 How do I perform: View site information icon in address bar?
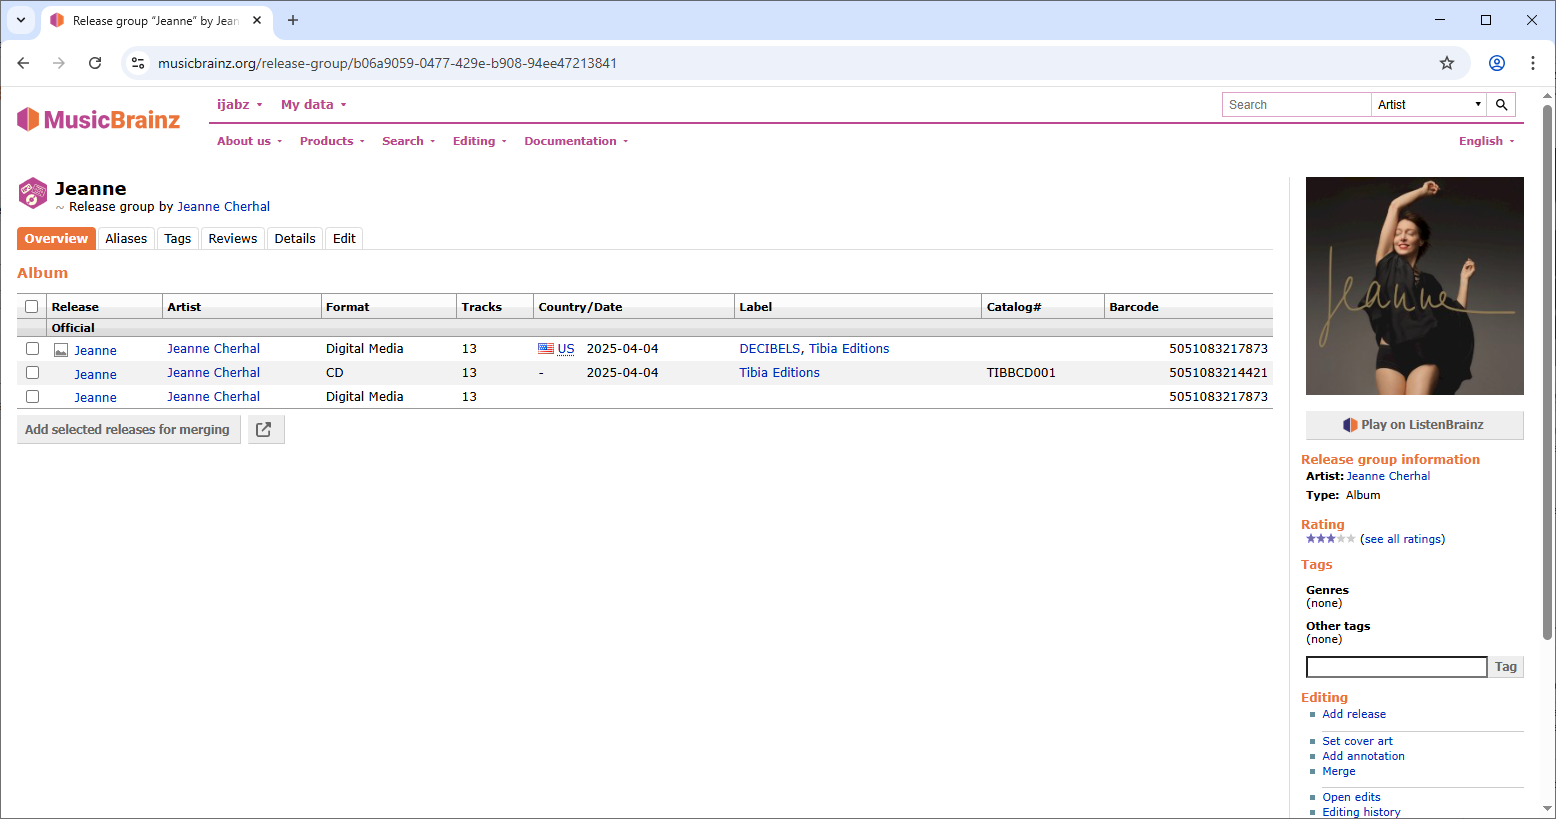click(138, 63)
